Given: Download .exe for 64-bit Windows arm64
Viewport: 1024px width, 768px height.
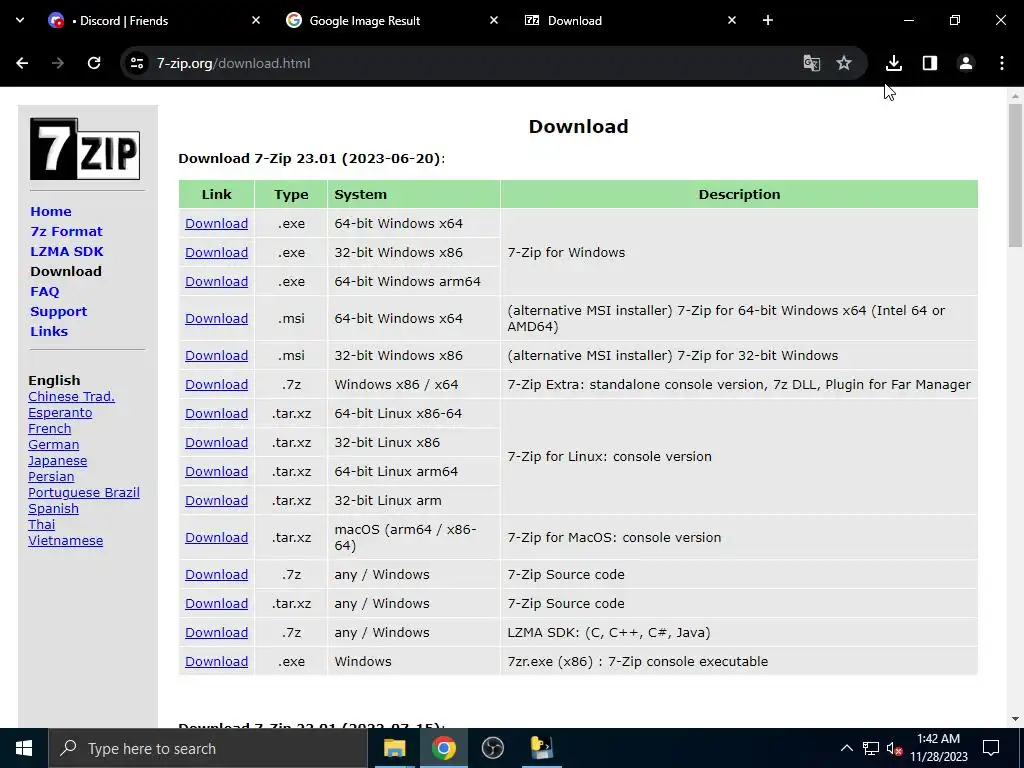Looking at the screenshot, I should [216, 281].
